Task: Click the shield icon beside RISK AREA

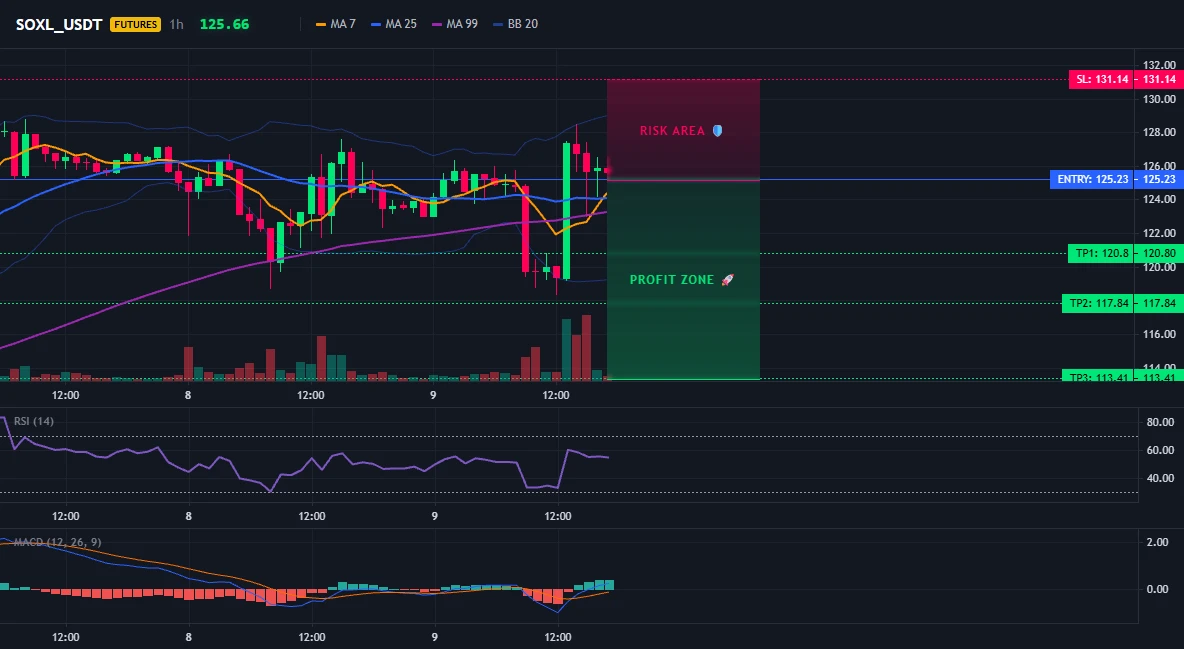Action: [x=717, y=131]
